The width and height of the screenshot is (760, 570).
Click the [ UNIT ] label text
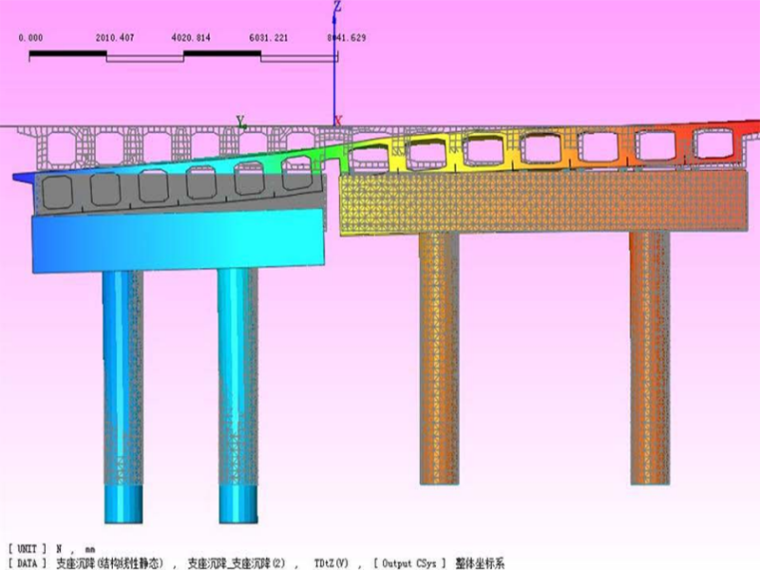pyautogui.click(x=27, y=549)
